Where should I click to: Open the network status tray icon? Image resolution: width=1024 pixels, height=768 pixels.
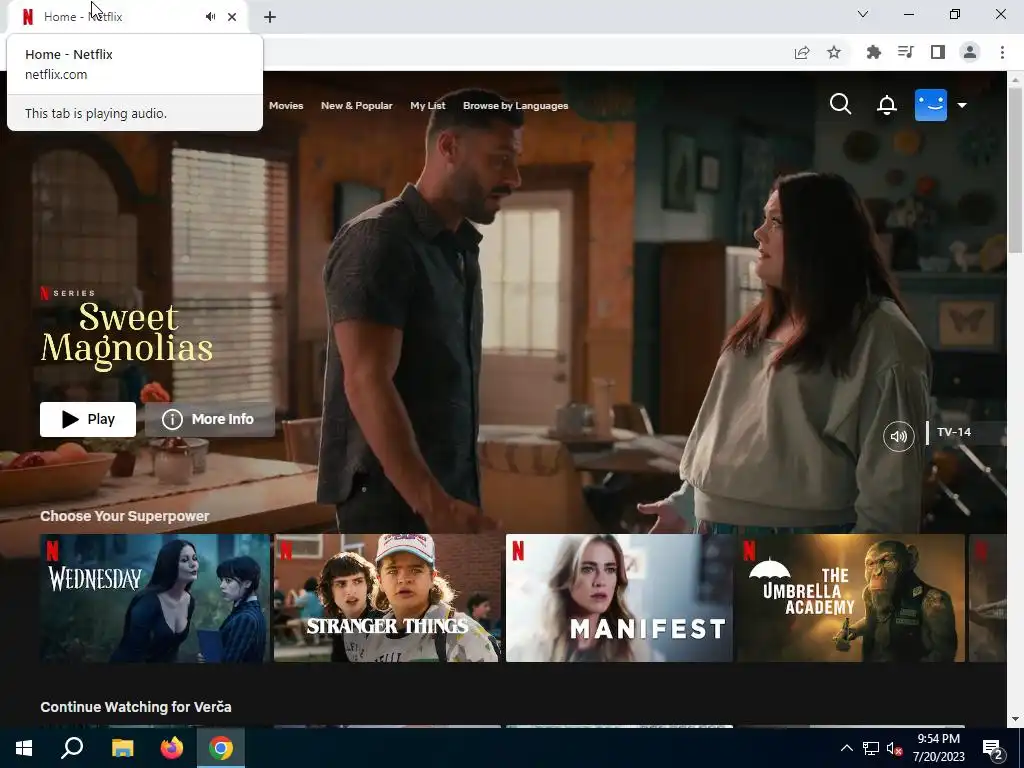pos(871,748)
